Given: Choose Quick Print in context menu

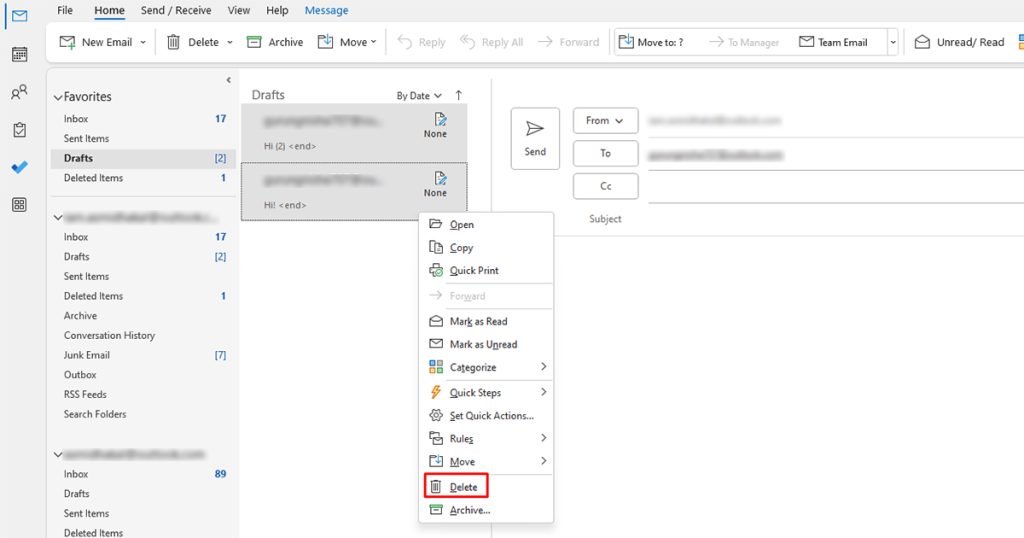Looking at the screenshot, I should click(486, 270).
